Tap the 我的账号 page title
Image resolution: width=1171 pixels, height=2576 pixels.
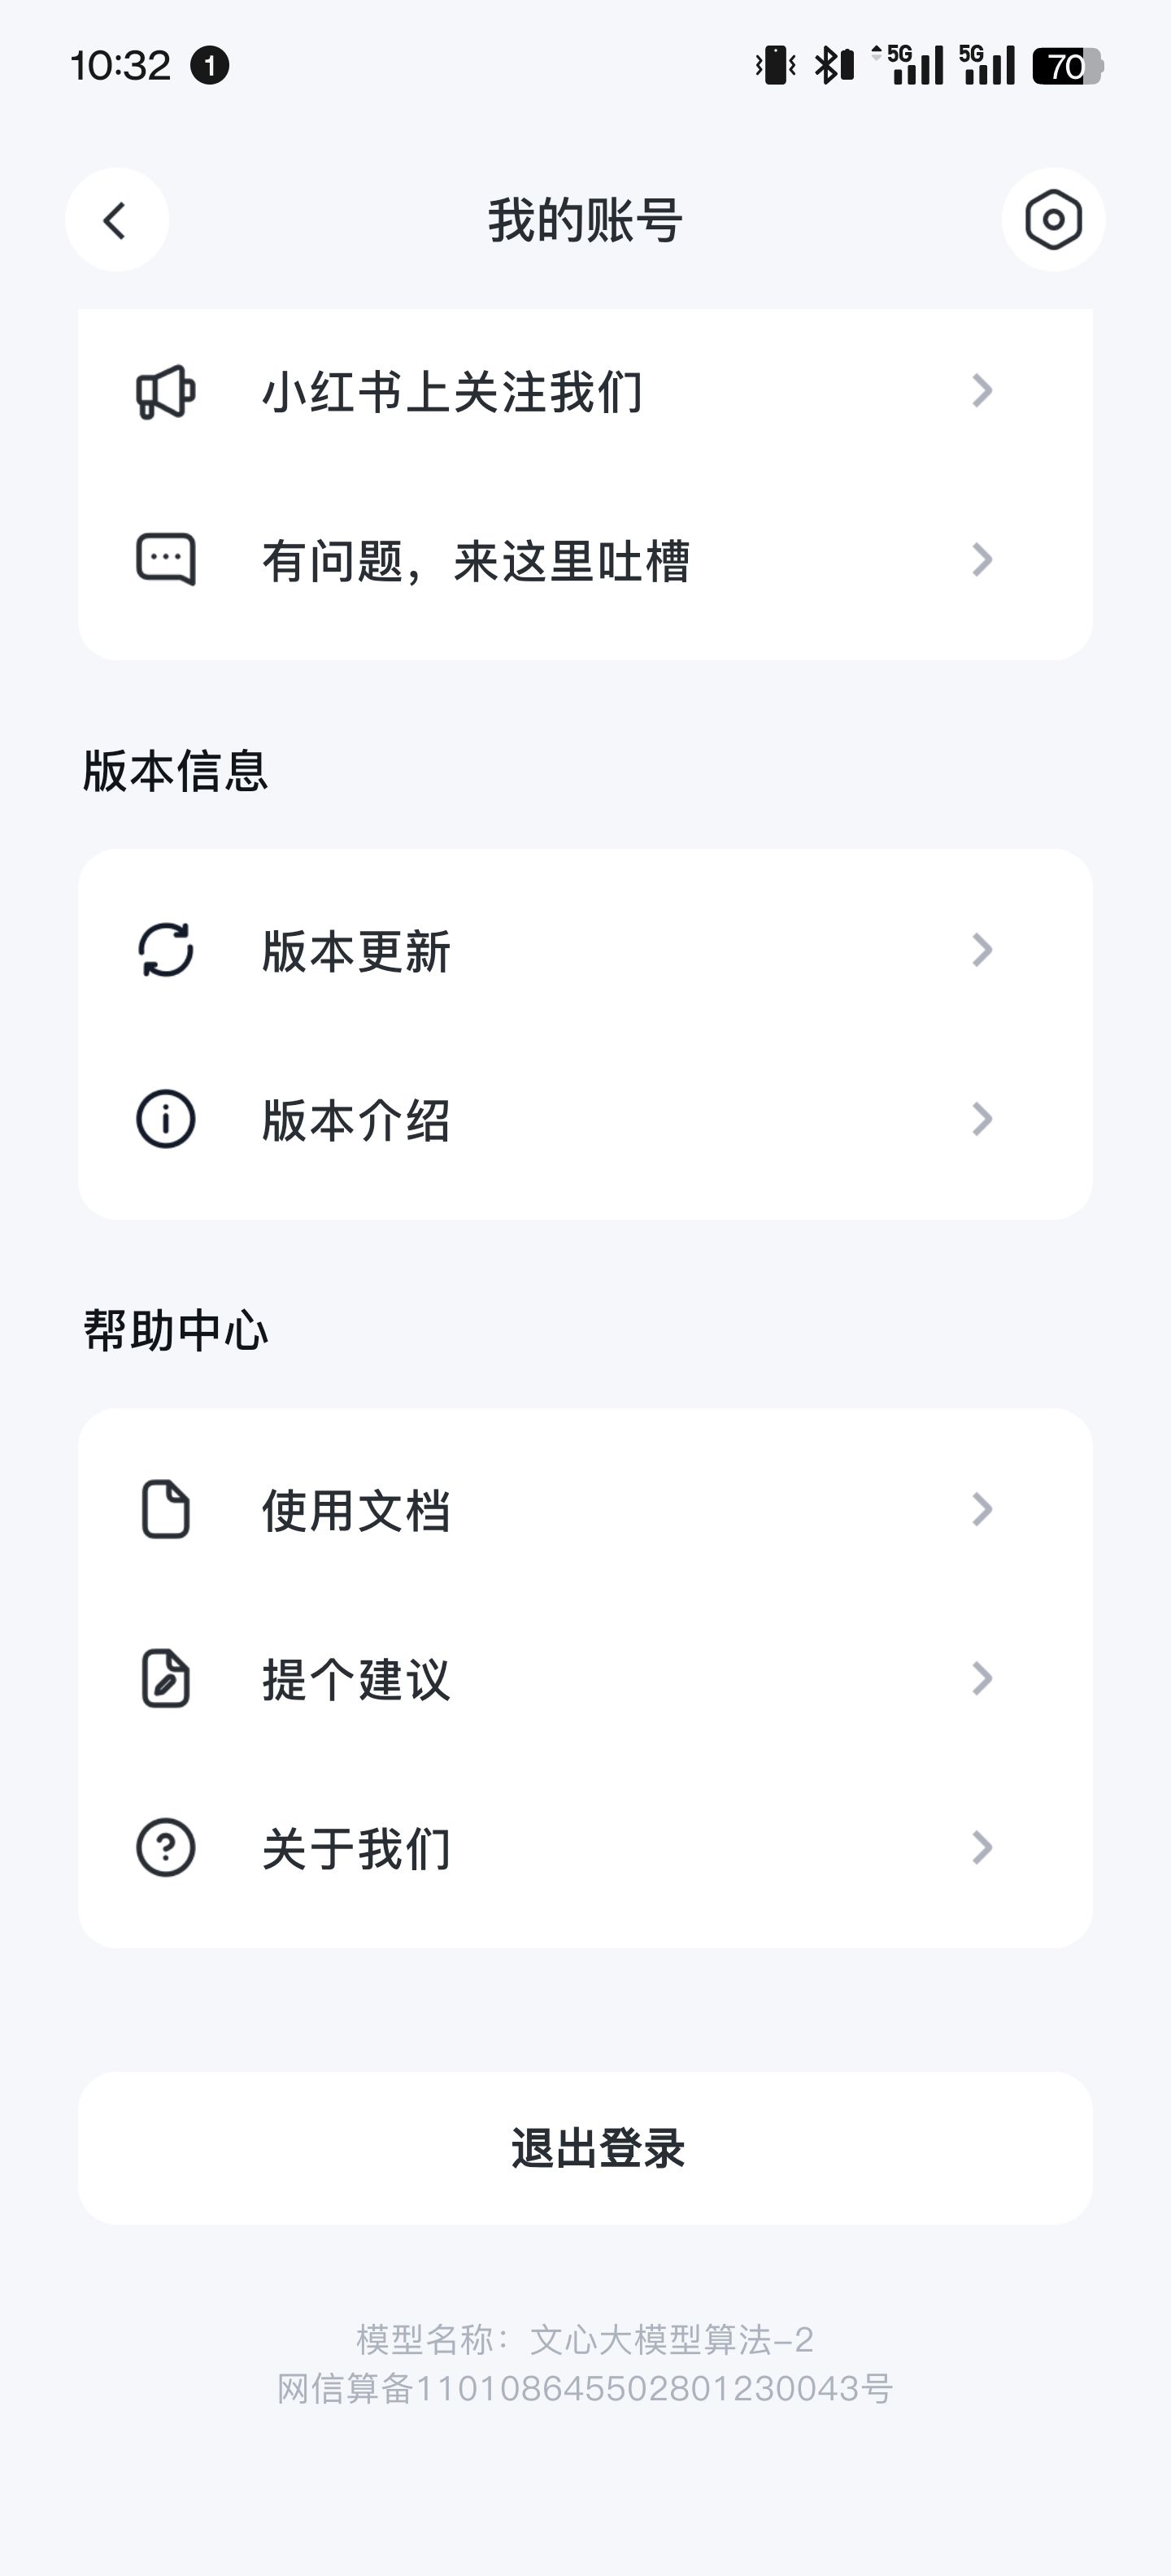(x=585, y=220)
